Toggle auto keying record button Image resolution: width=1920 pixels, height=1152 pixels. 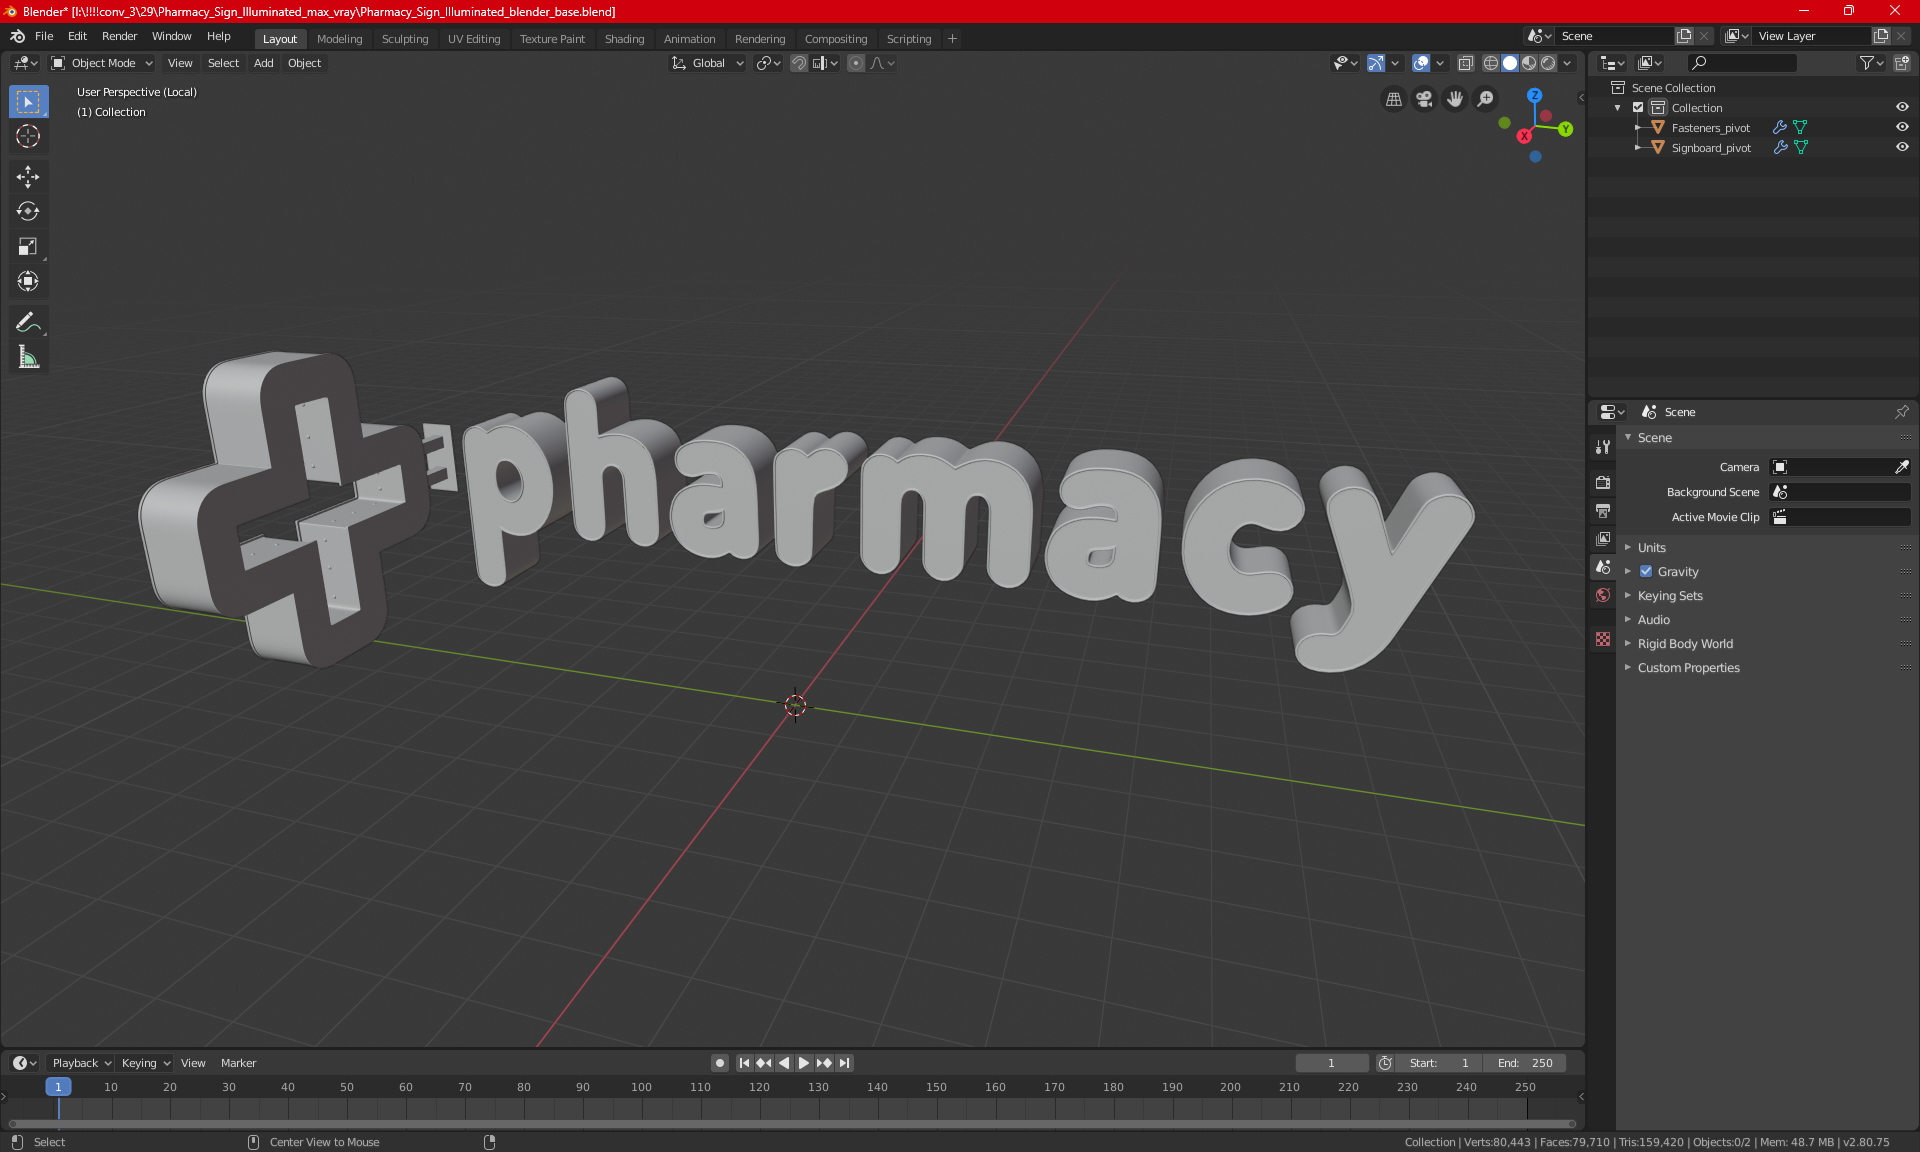[x=719, y=1063]
